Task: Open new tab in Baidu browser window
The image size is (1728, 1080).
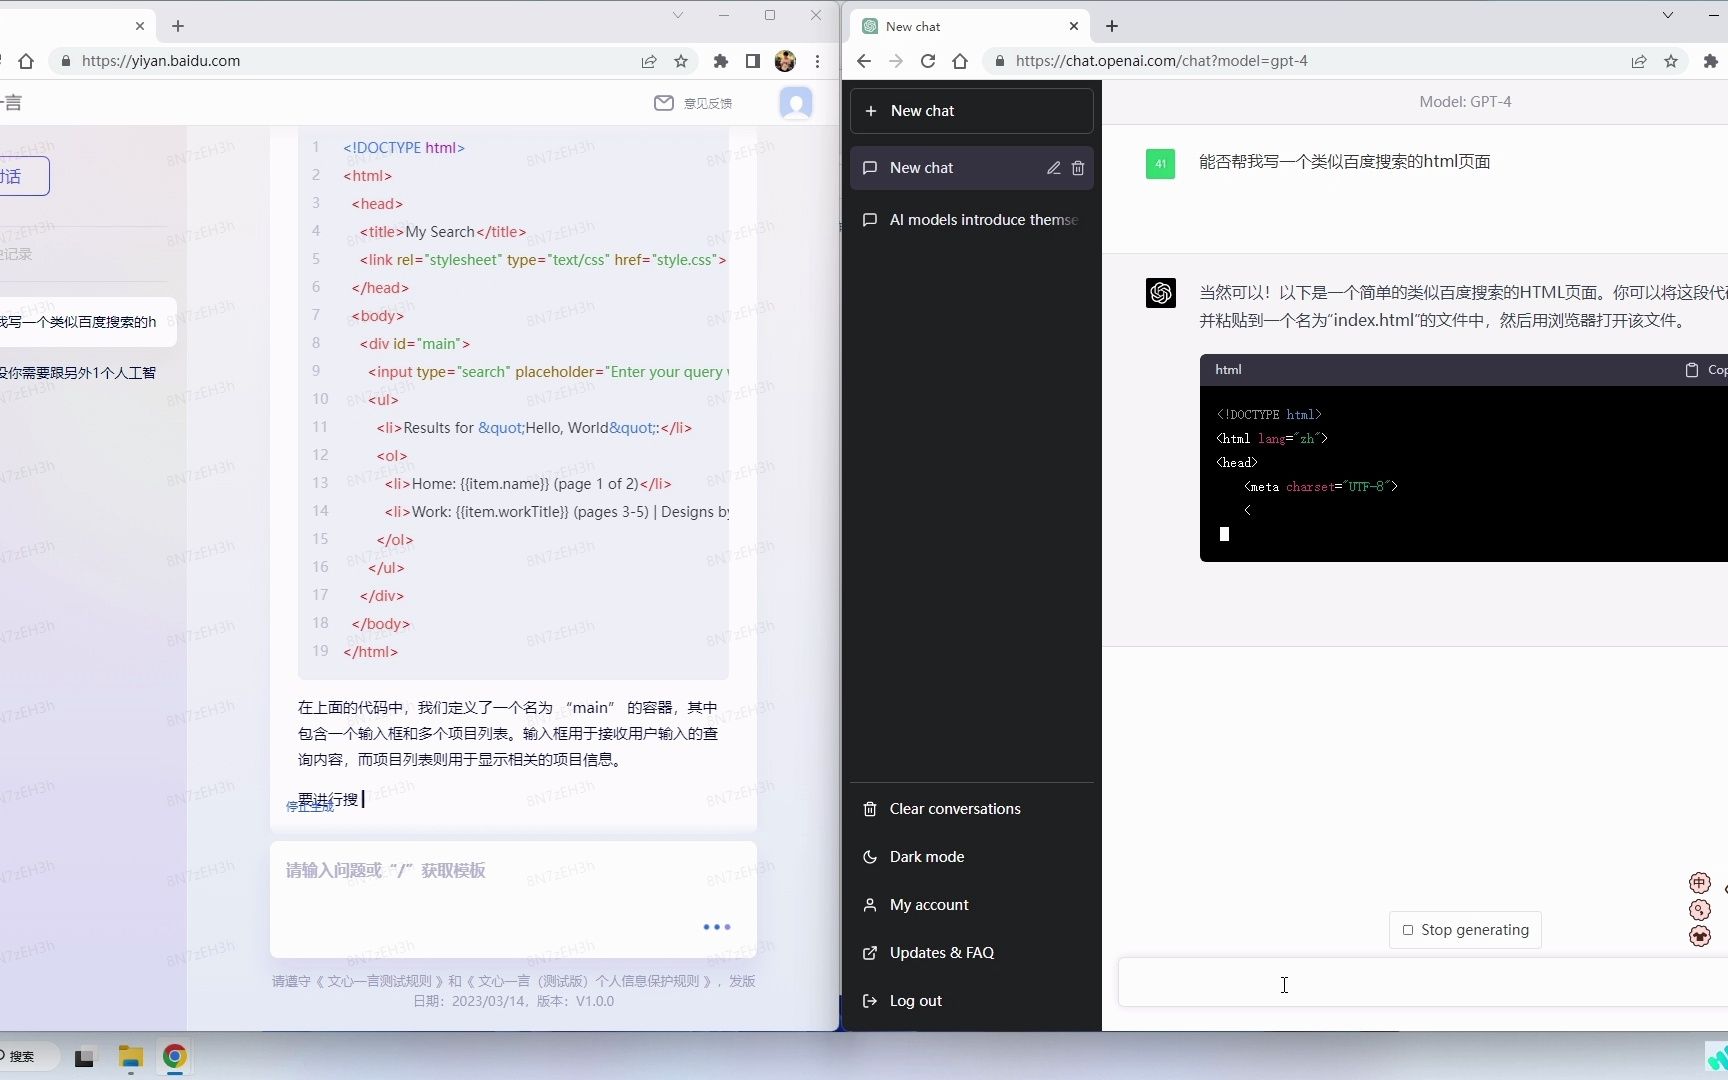Action: click(x=178, y=26)
